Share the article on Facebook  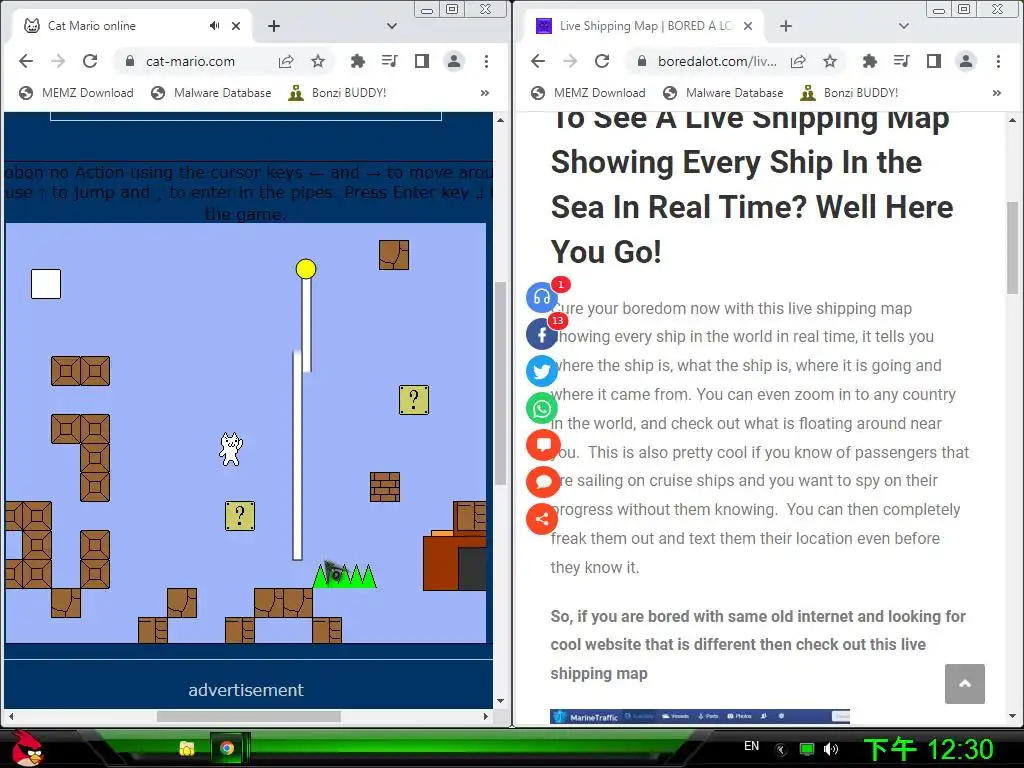542,335
